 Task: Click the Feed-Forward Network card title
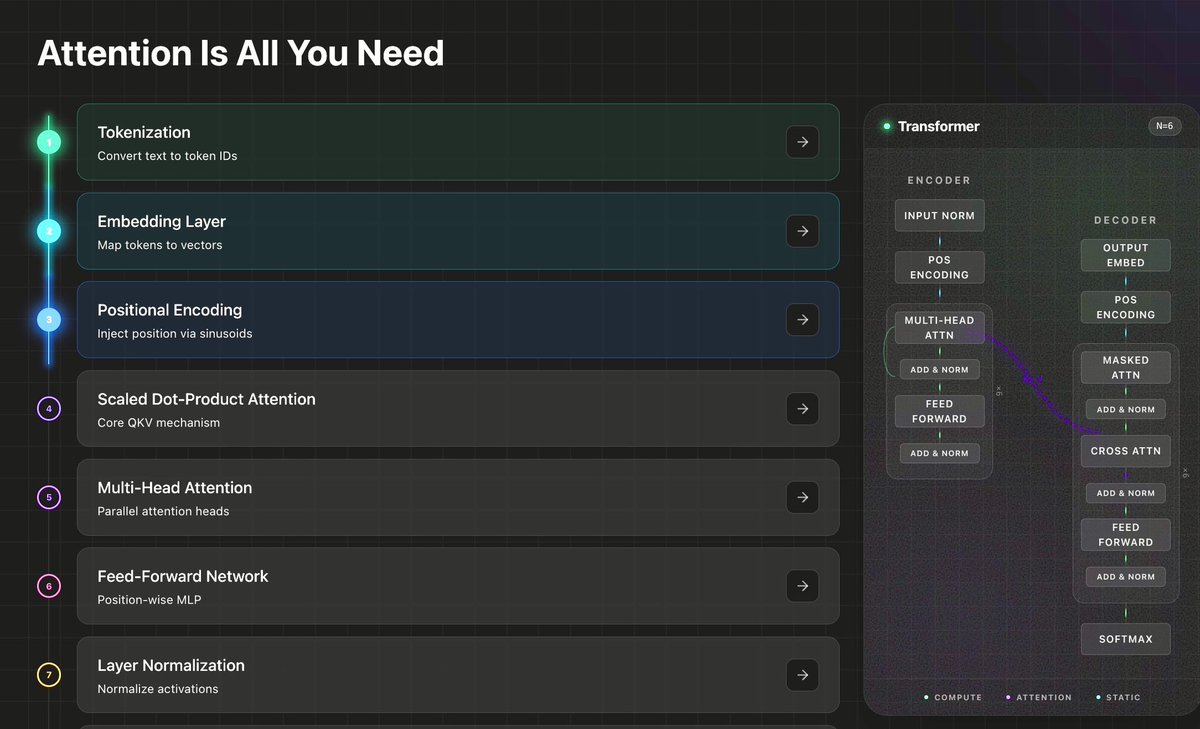(x=183, y=576)
